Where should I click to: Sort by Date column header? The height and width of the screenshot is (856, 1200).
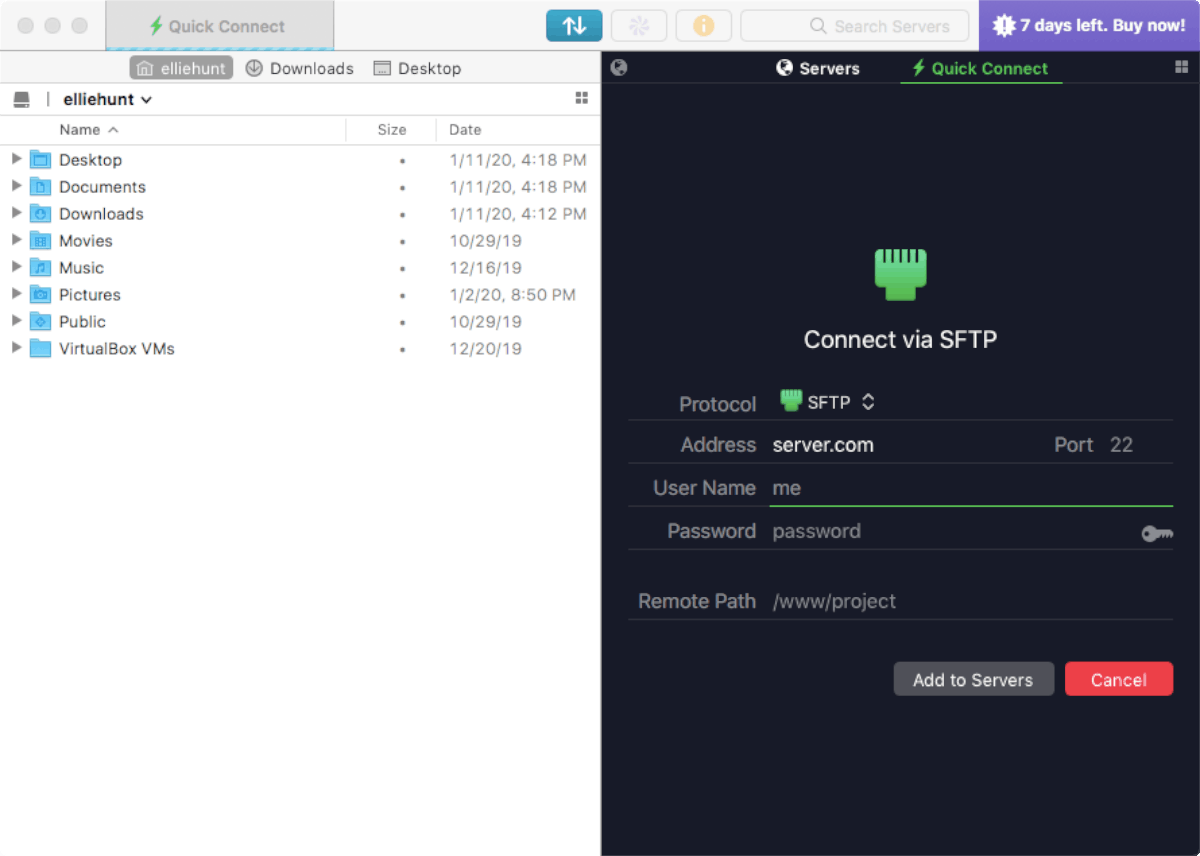tap(465, 130)
